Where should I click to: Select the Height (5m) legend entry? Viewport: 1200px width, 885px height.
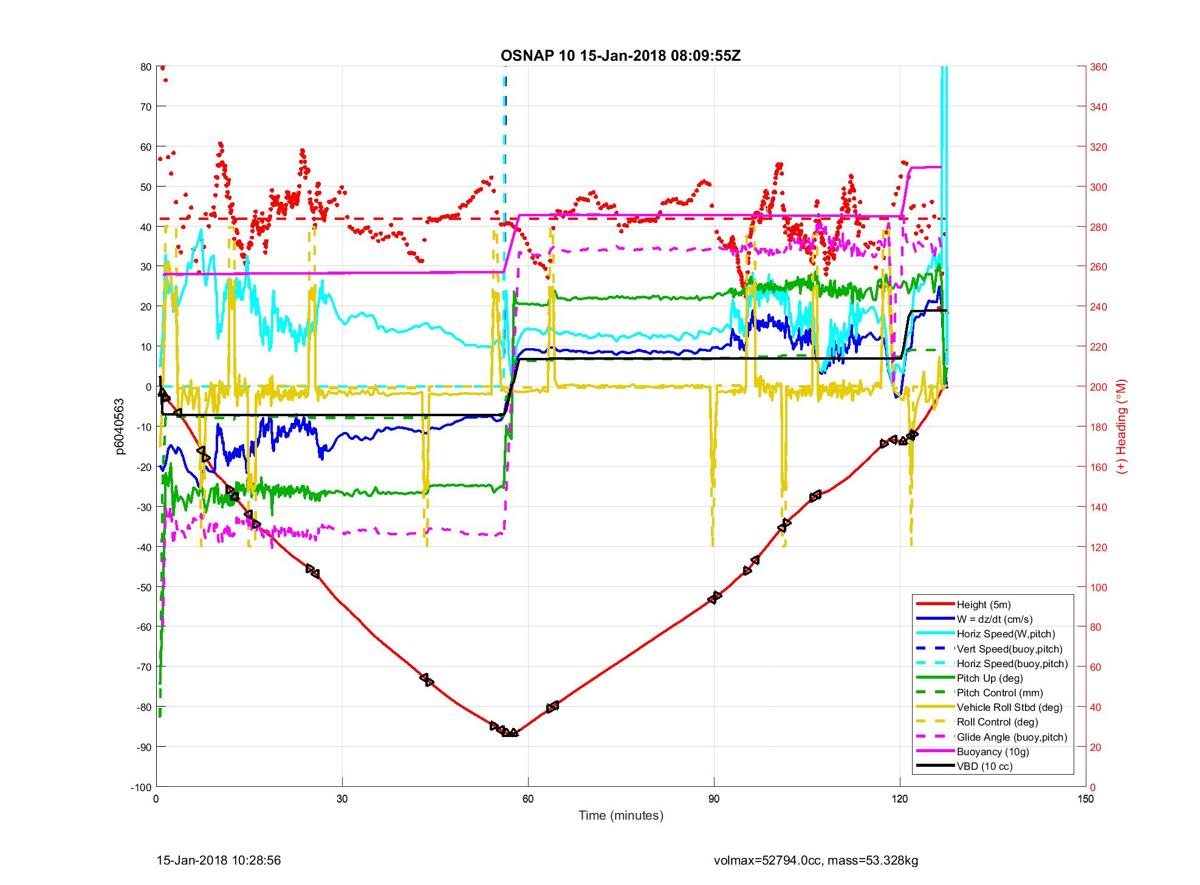(x=991, y=604)
